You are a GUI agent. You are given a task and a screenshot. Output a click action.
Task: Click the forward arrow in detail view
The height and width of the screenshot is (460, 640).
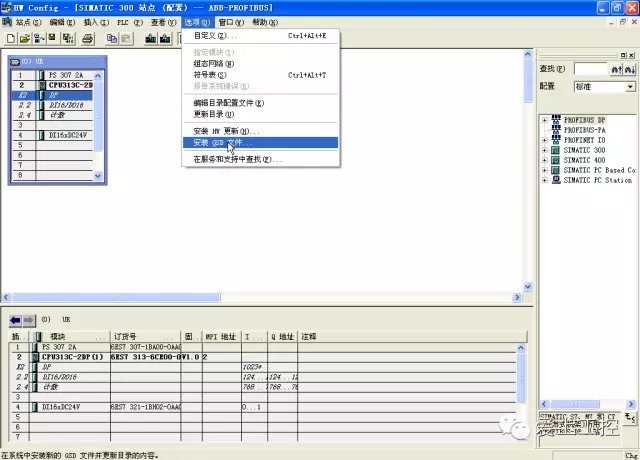29,320
